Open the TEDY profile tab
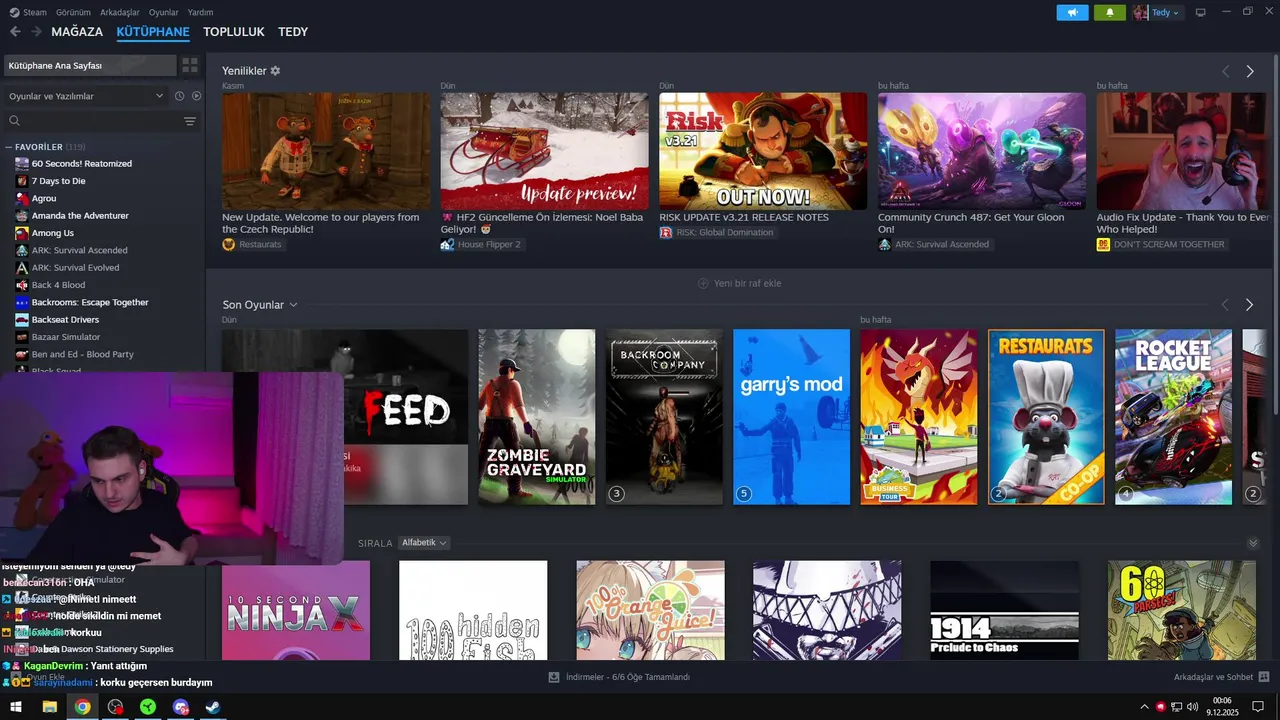 [293, 32]
